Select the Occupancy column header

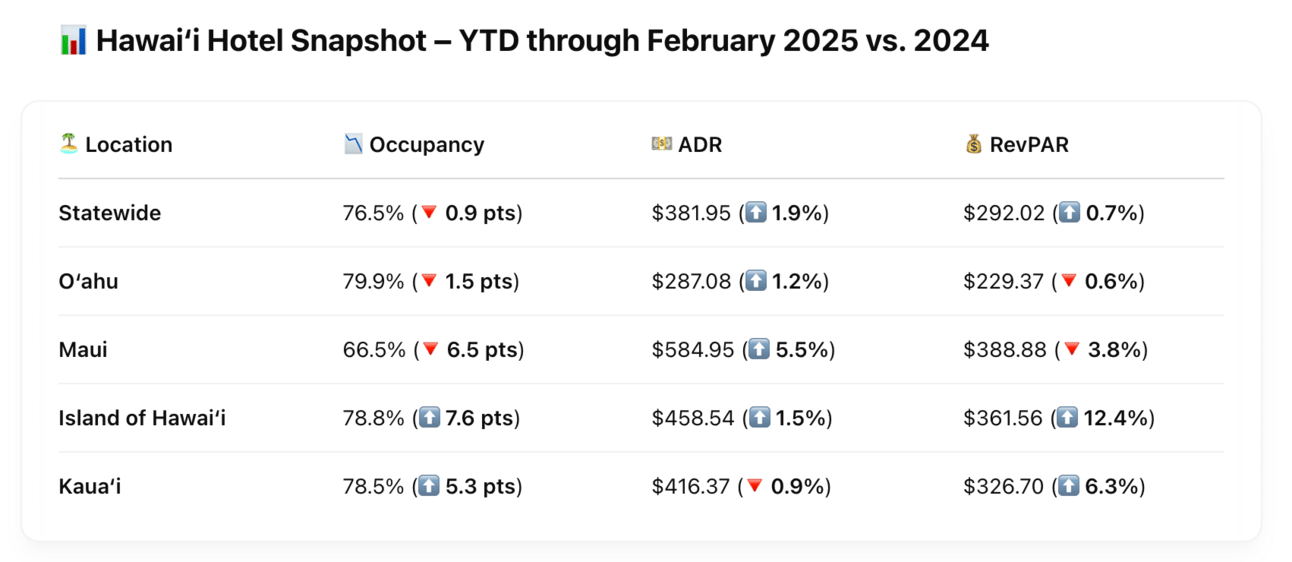pyautogui.click(x=426, y=144)
